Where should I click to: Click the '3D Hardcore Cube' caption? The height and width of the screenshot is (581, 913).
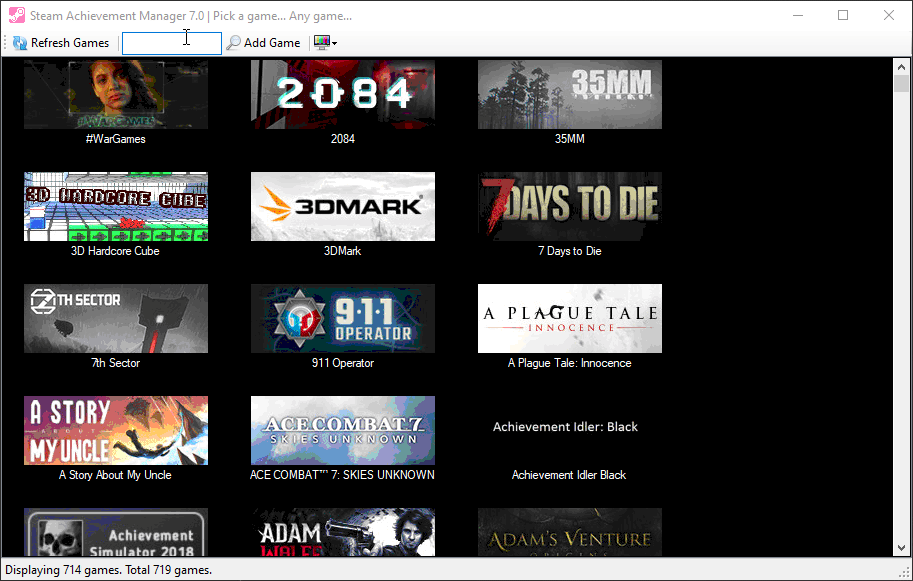click(x=115, y=251)
